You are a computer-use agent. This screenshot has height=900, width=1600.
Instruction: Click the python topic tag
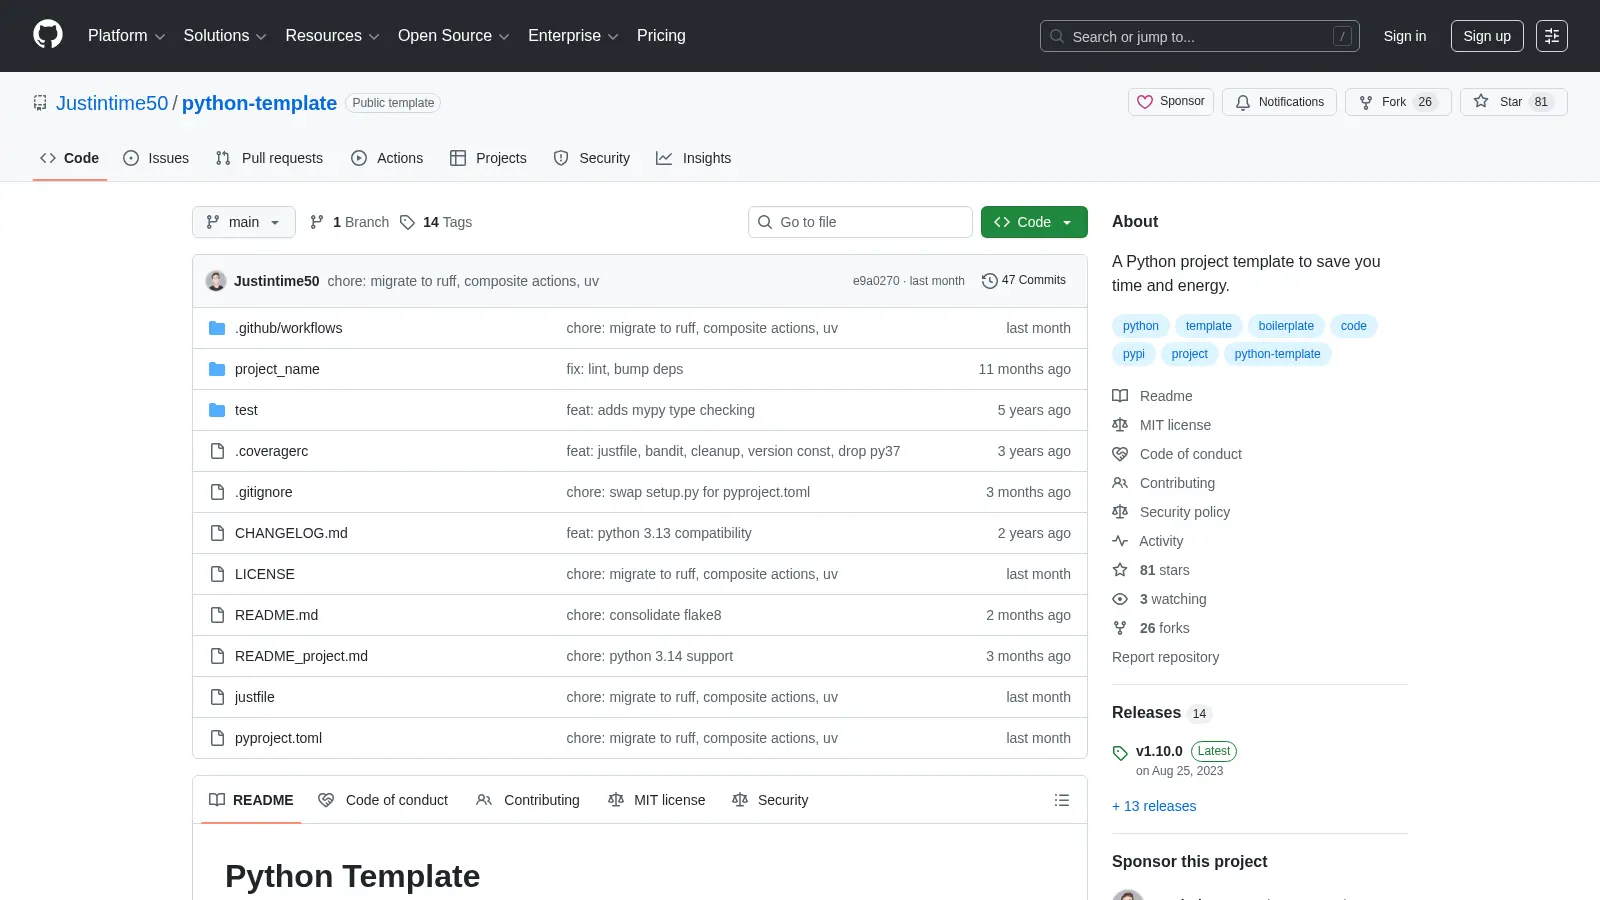1140,326
